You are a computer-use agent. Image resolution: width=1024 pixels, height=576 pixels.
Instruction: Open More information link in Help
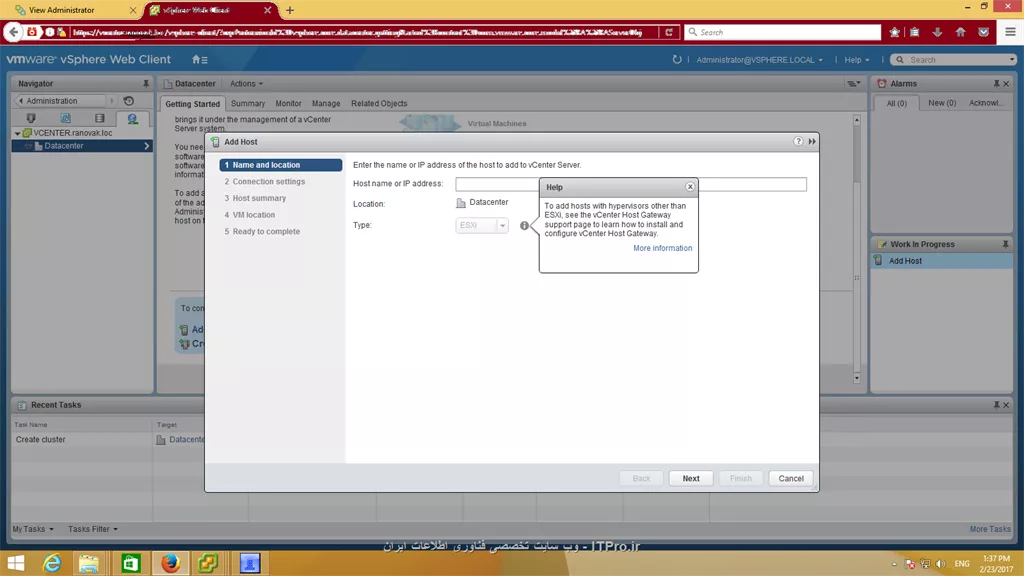662,248
